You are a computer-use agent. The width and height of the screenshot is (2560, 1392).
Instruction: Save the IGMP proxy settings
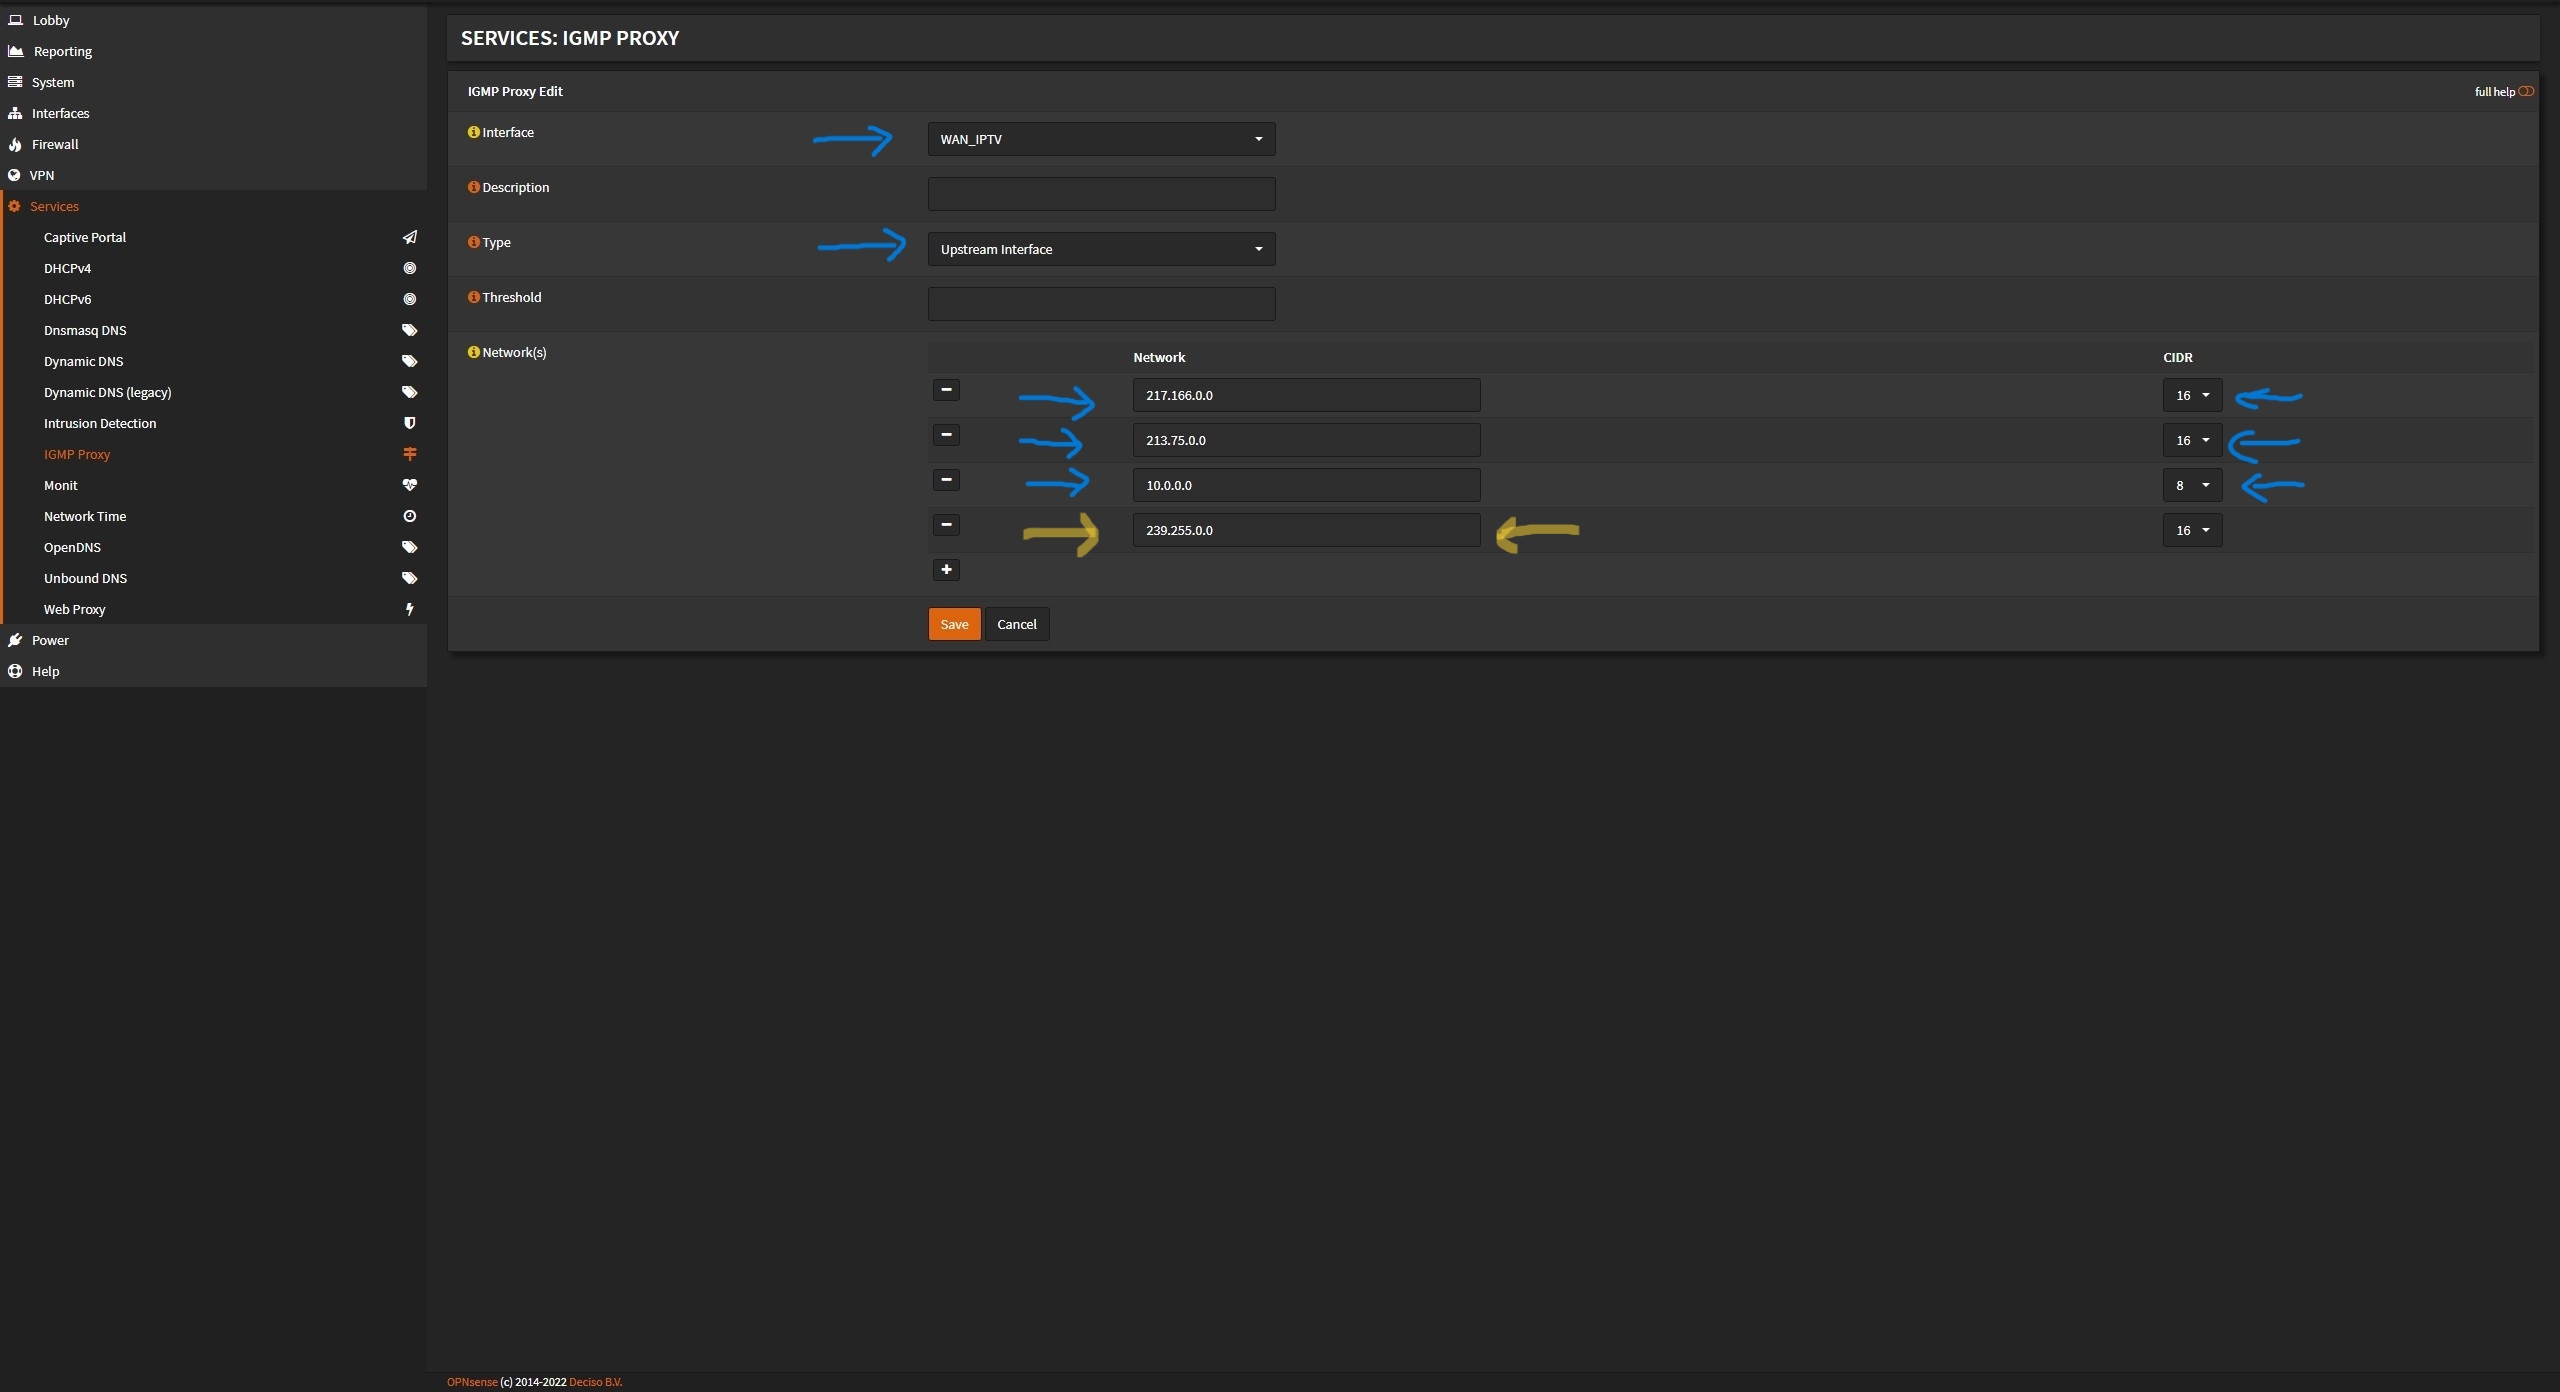click(x=954, y=624)
